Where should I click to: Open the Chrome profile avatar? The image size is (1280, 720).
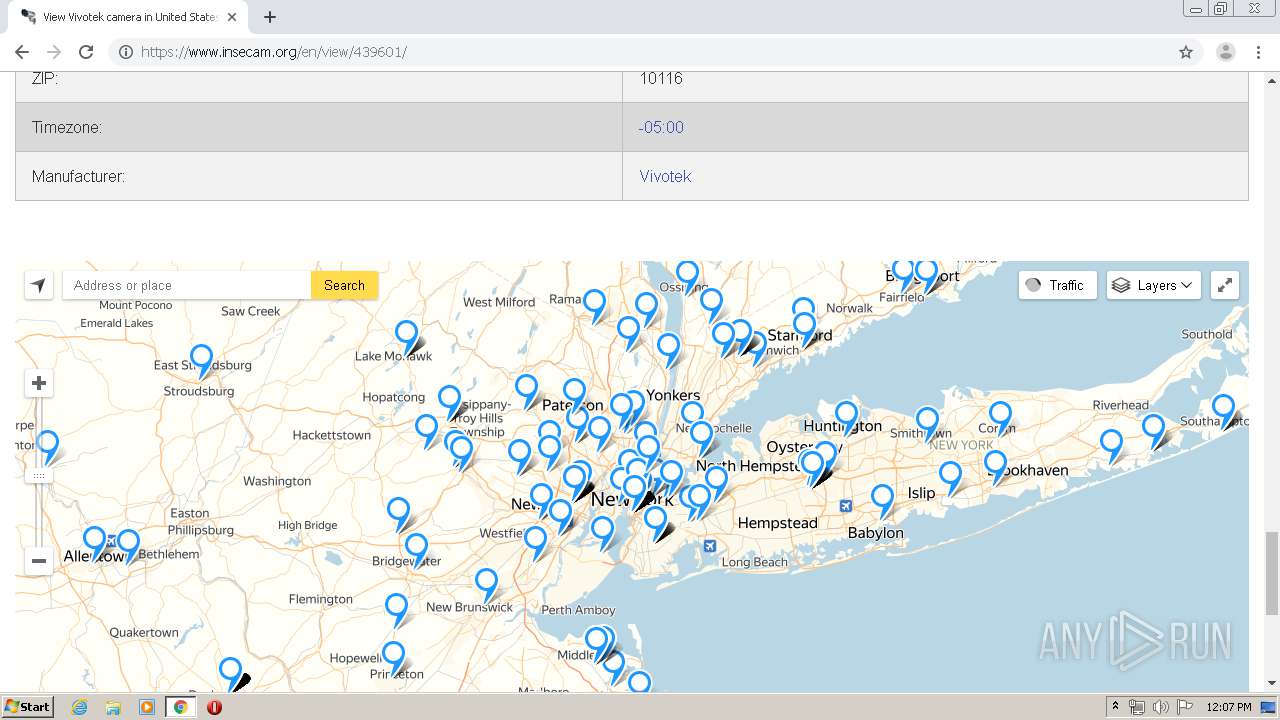(x=1226, y=52)
